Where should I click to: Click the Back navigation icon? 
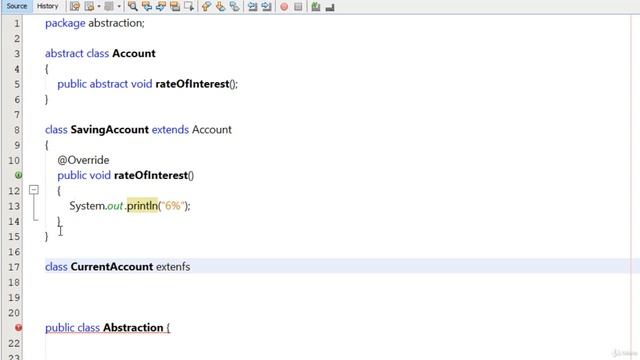pos(89,7)
